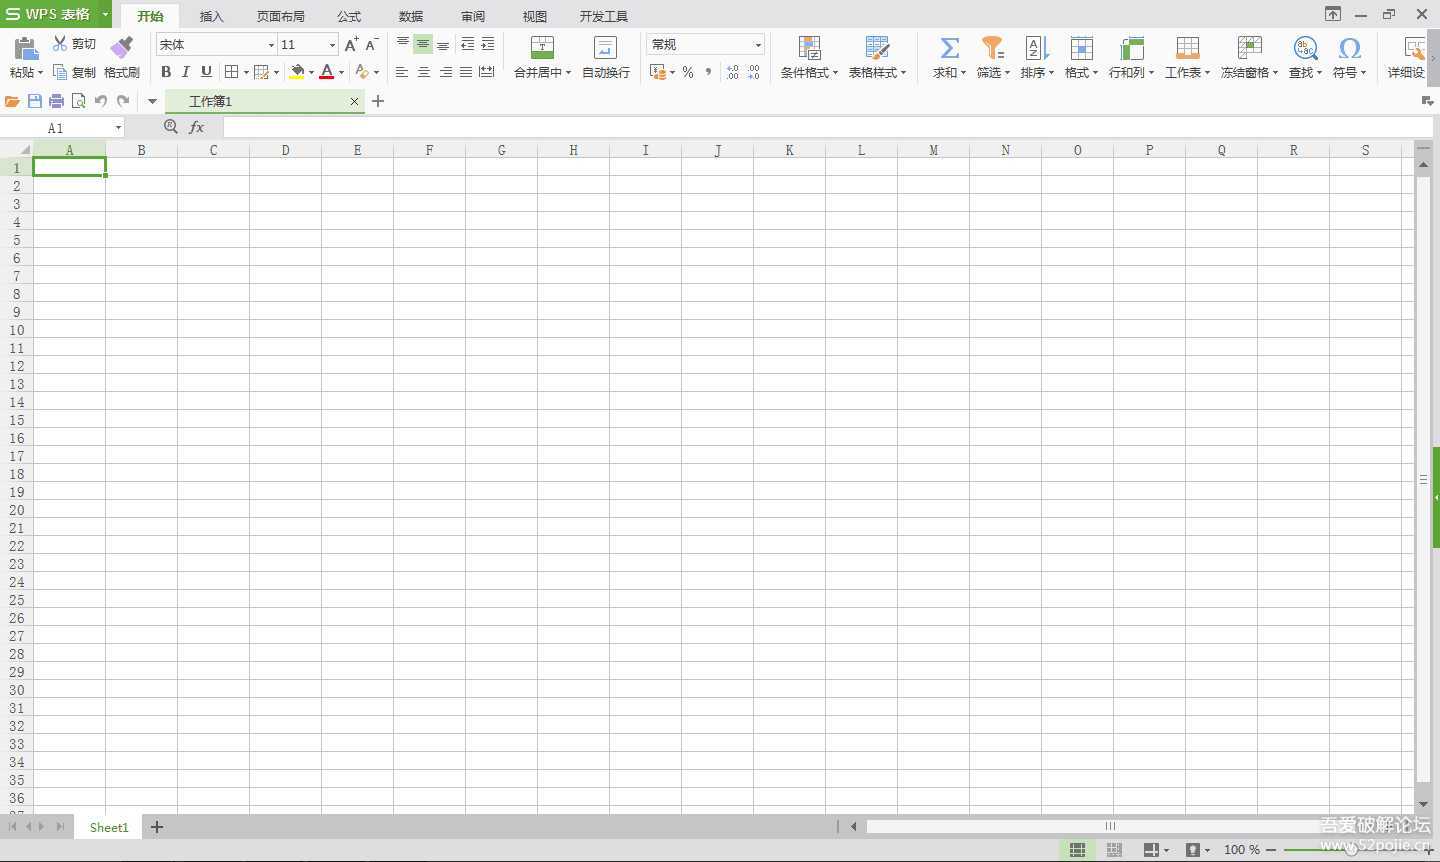Open the number format dropdown (常规)
1440x862 pixels.
tap(758, 45)
